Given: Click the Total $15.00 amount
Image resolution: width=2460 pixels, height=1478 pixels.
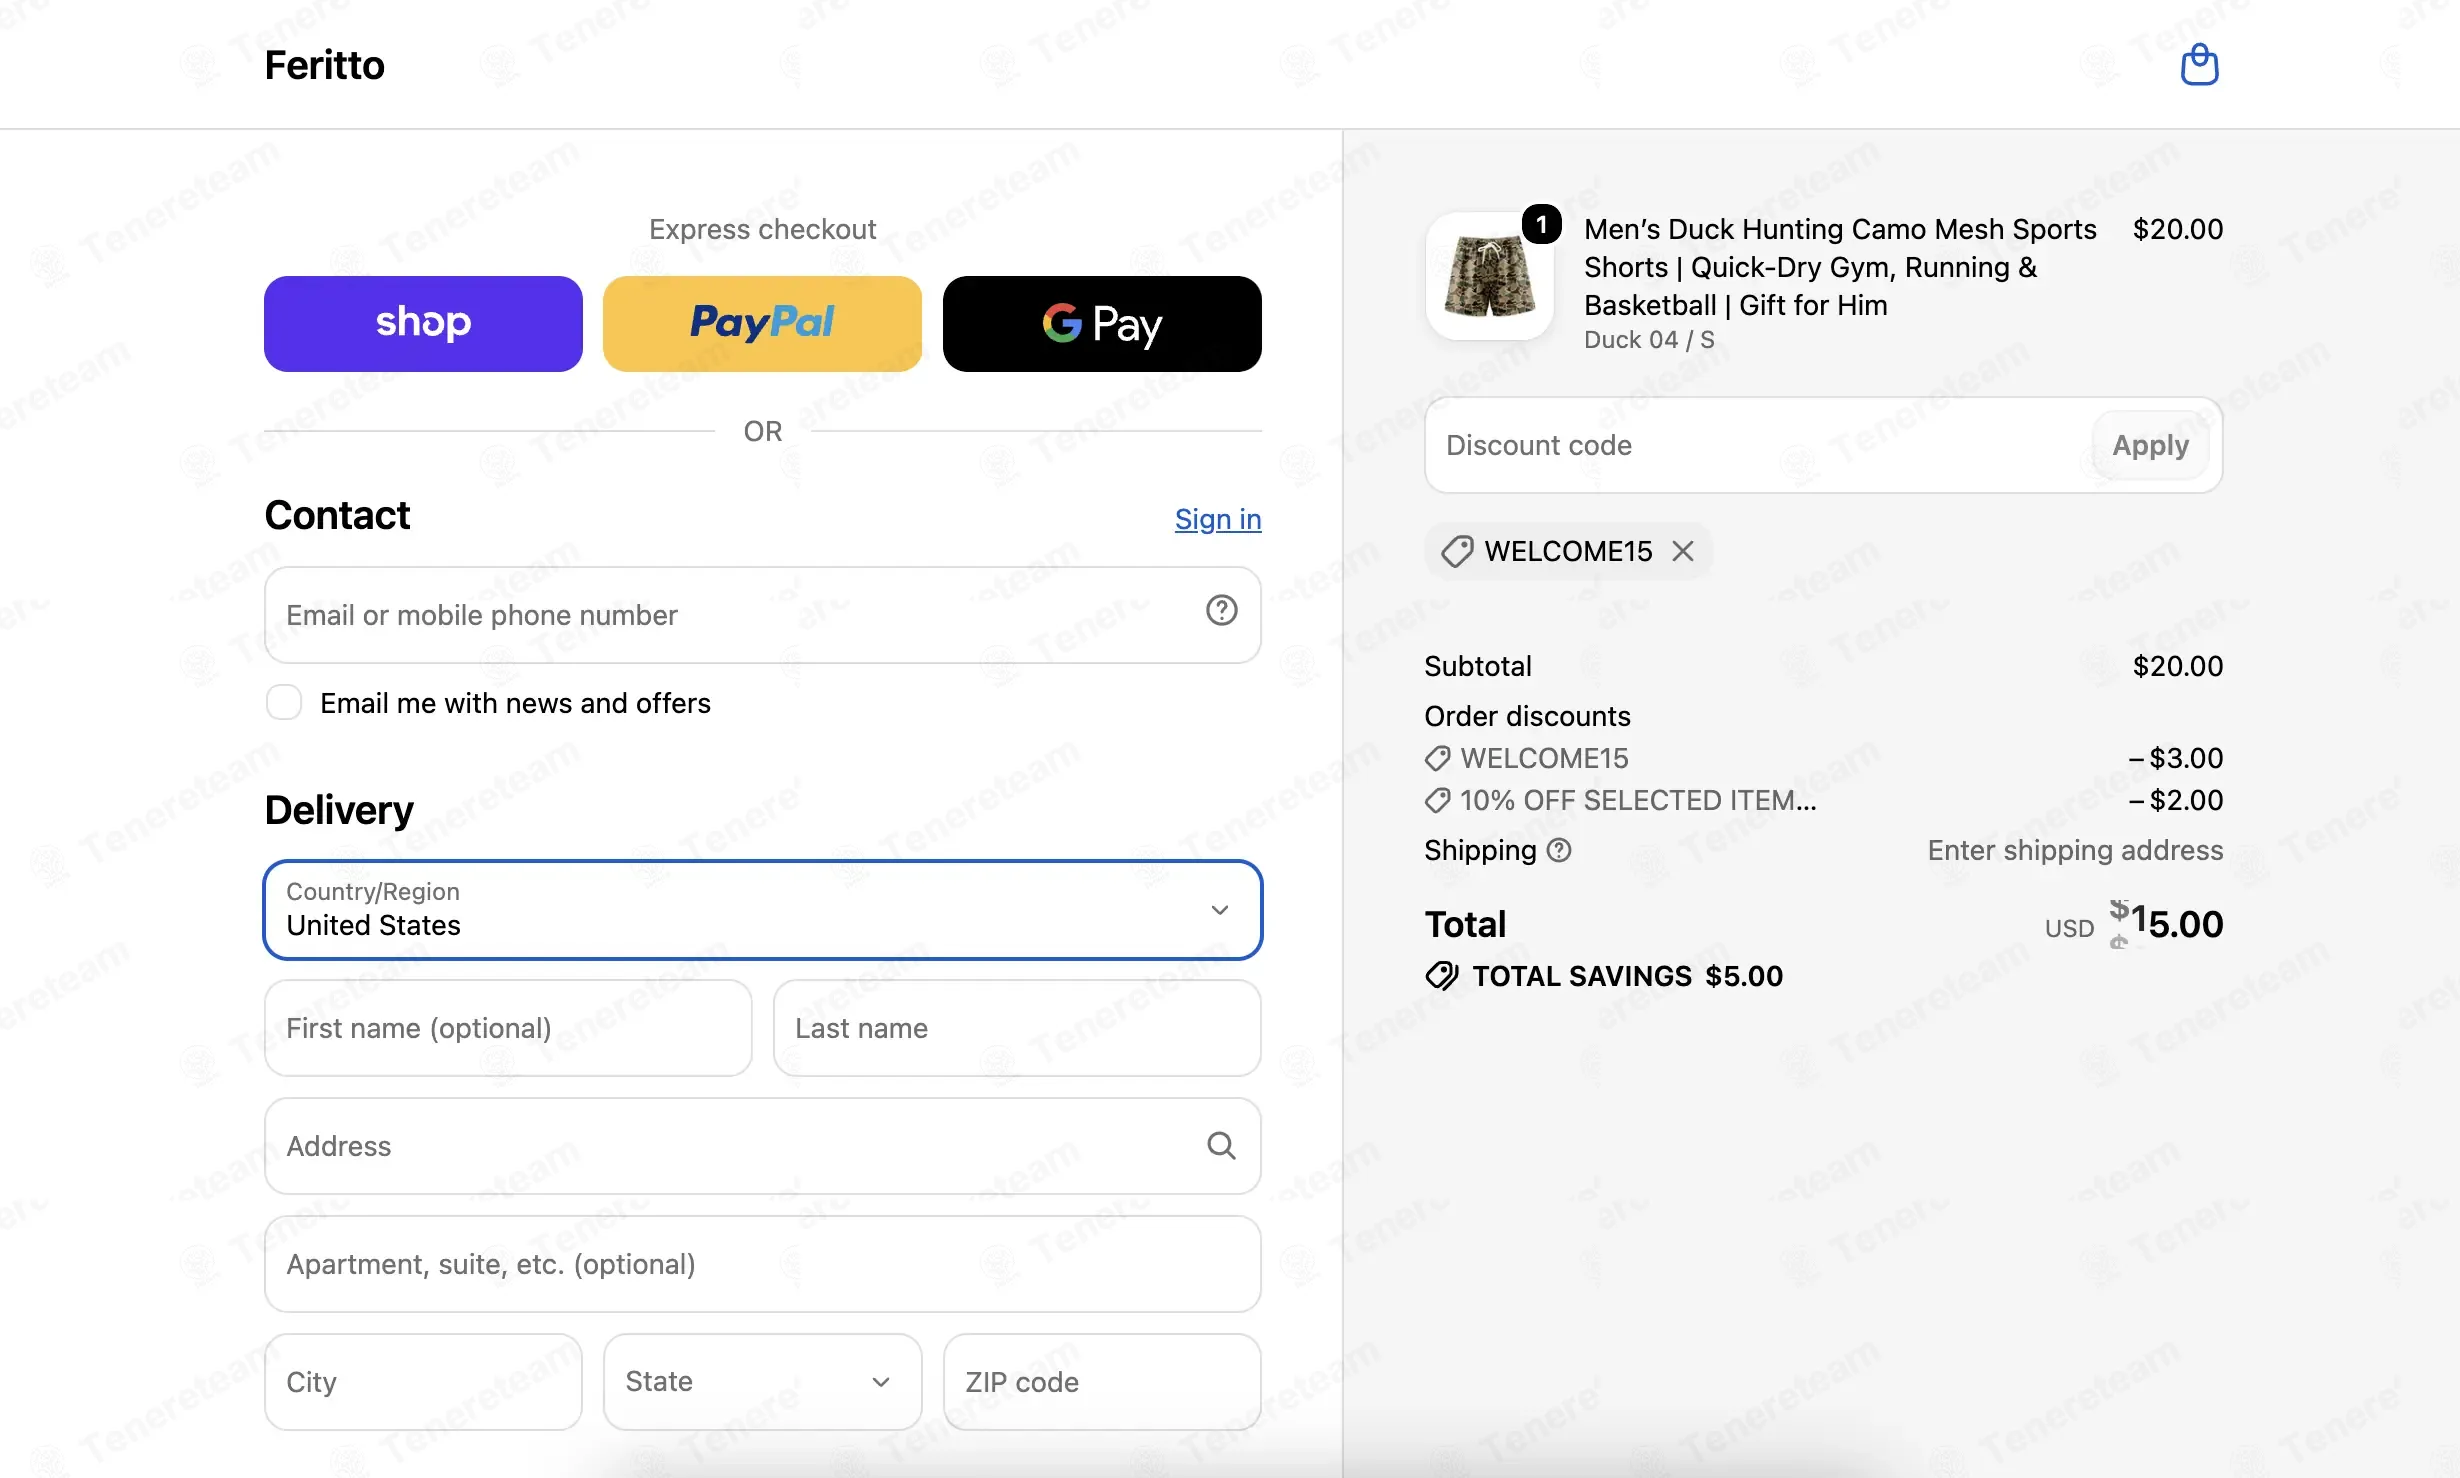Looking at the screenshot, I should 2166,924.
